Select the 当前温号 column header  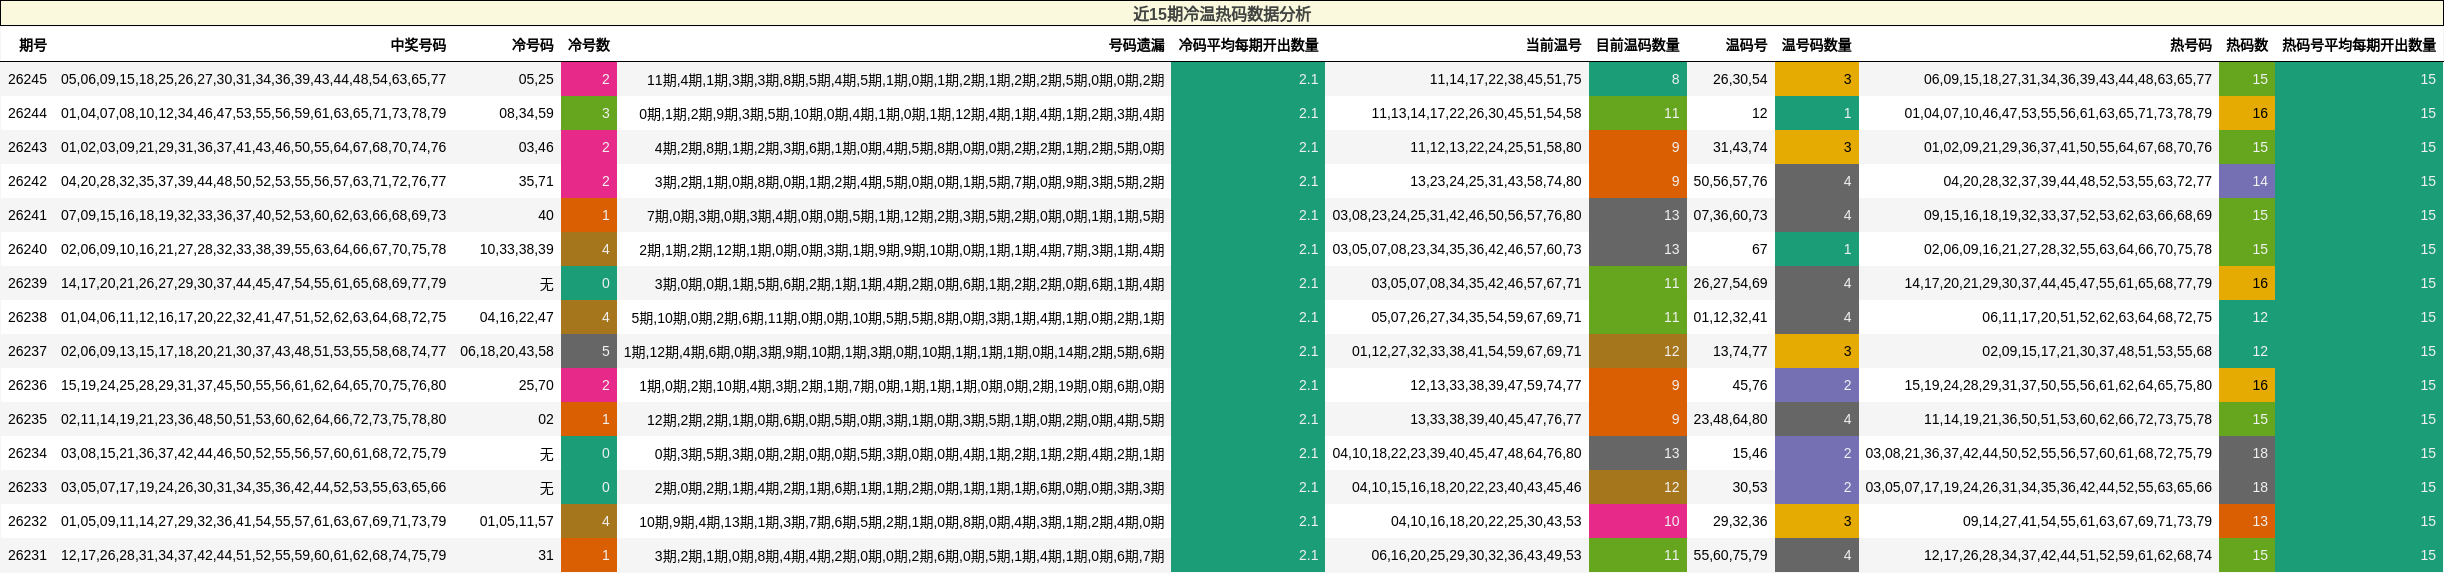1553,45
